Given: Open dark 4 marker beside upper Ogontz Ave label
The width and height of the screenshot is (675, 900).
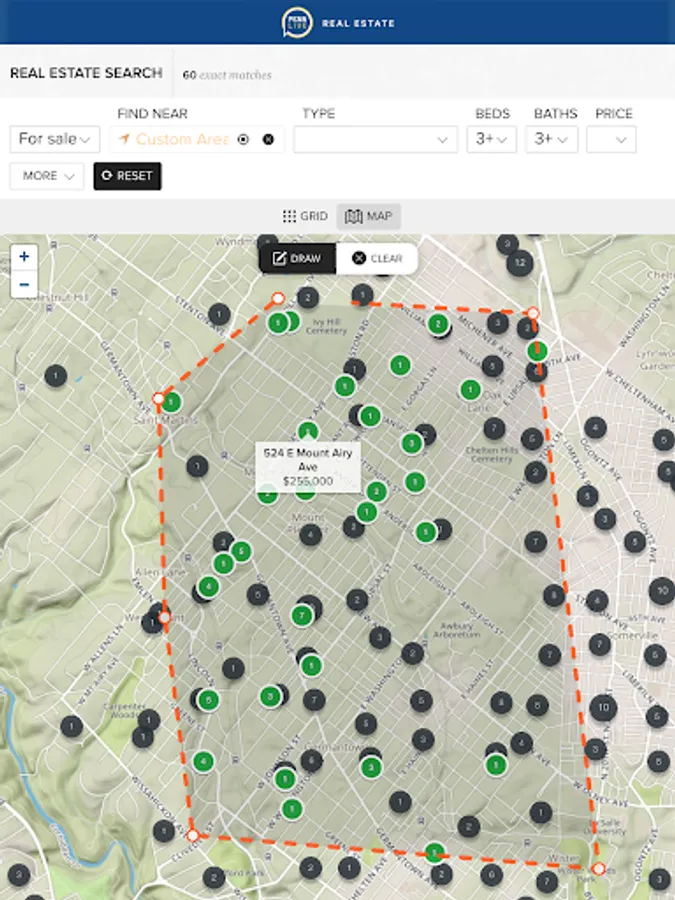Looking at the screenshot, I should click(595, 428).
